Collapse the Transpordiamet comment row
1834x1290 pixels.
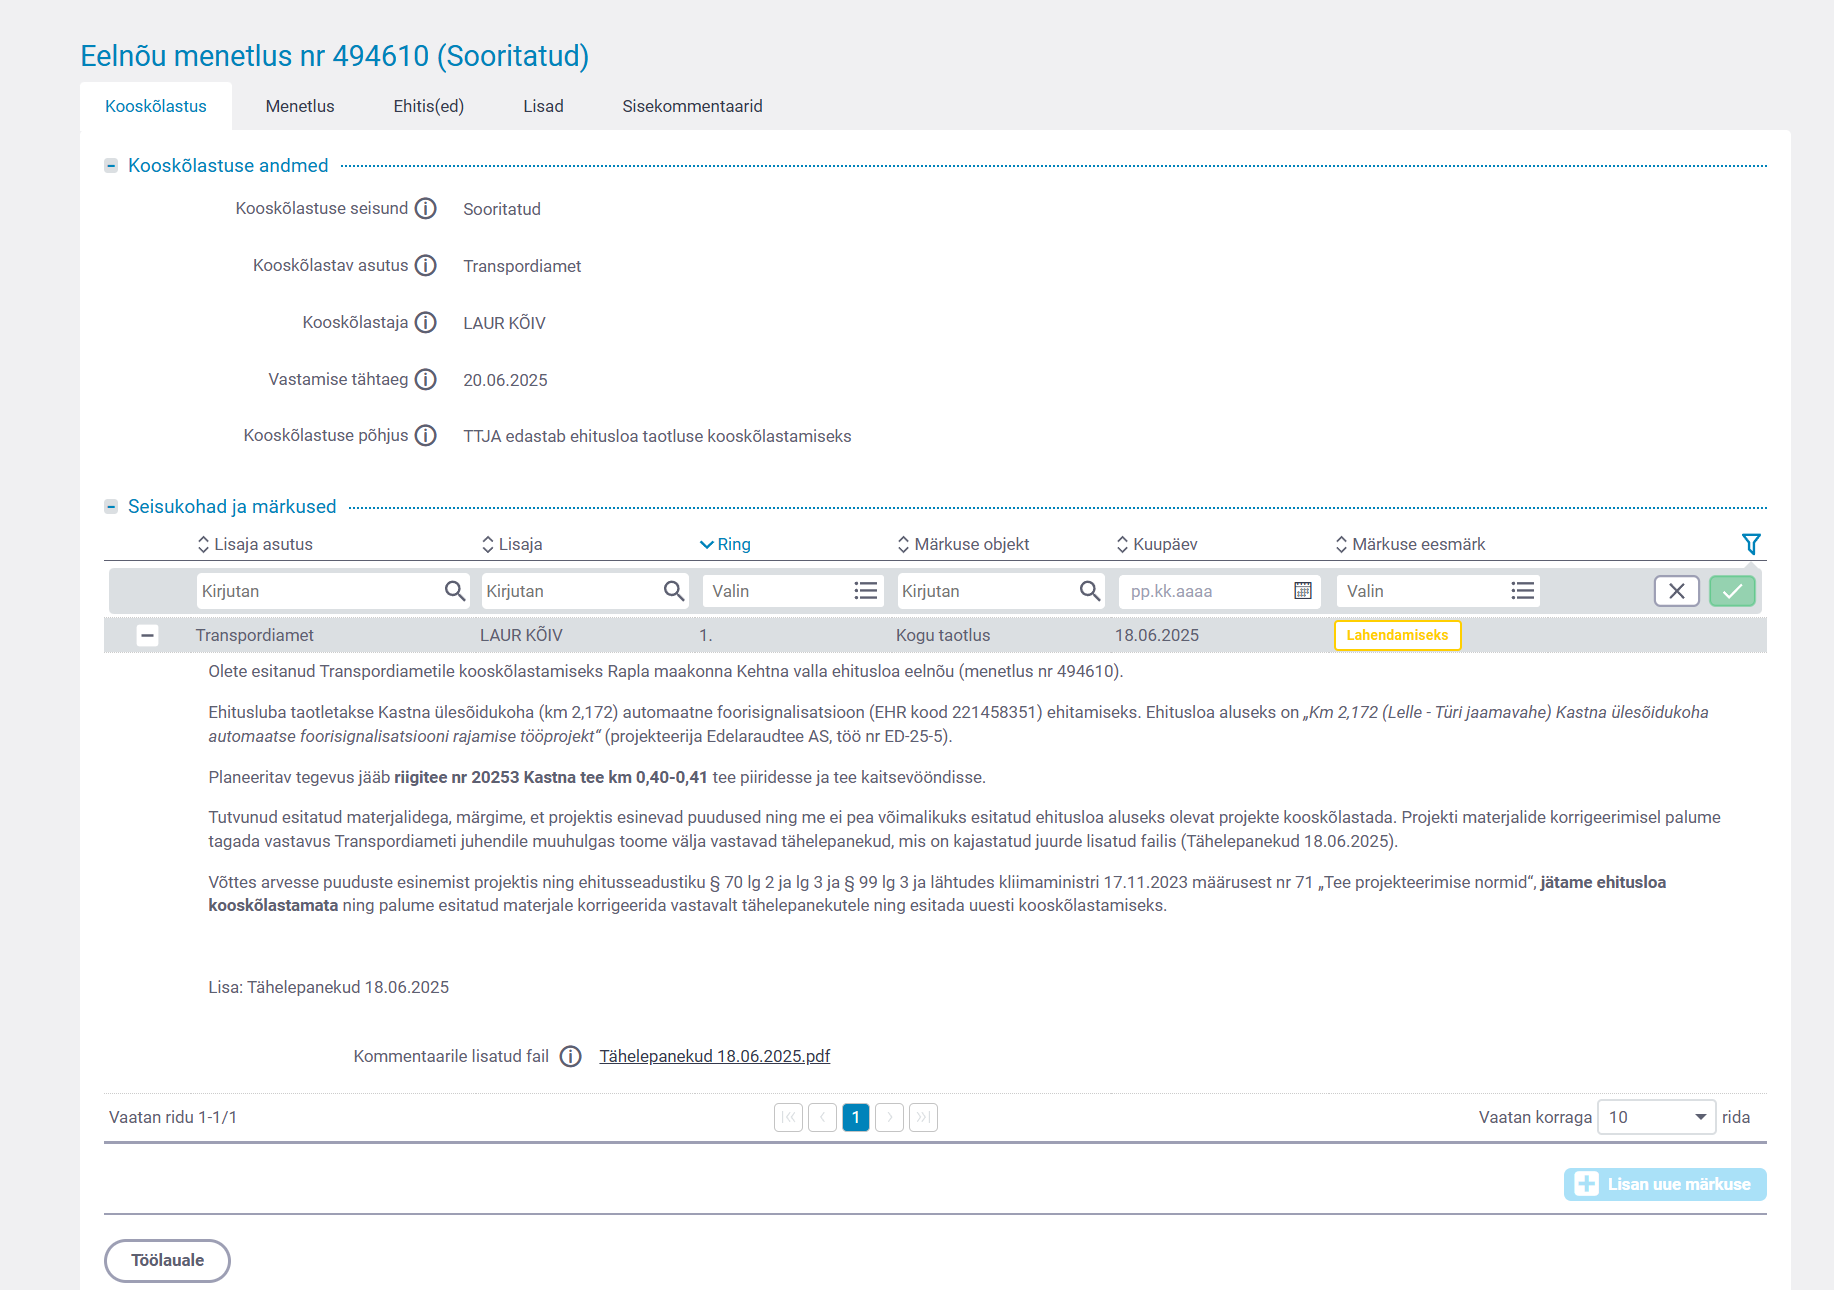click(147, 635)
